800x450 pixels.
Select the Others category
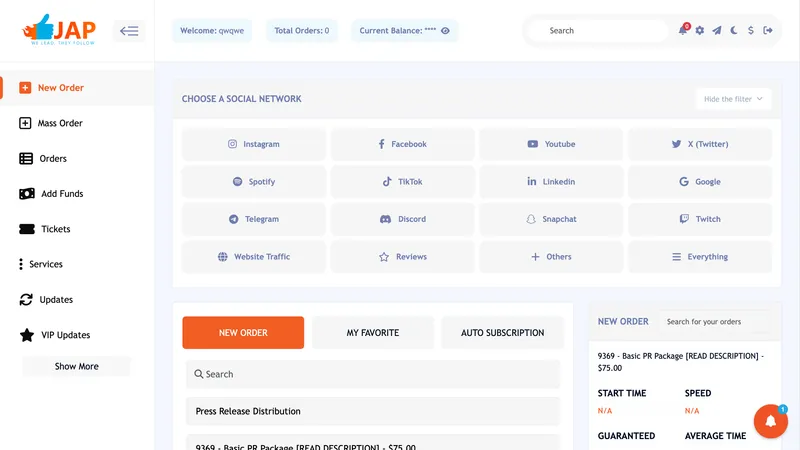[551, 257]
